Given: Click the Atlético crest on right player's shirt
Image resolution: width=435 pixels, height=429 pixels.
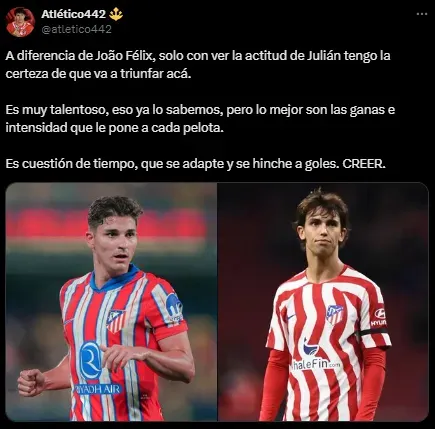Looking at the screenshot, I should click(334, 314).
